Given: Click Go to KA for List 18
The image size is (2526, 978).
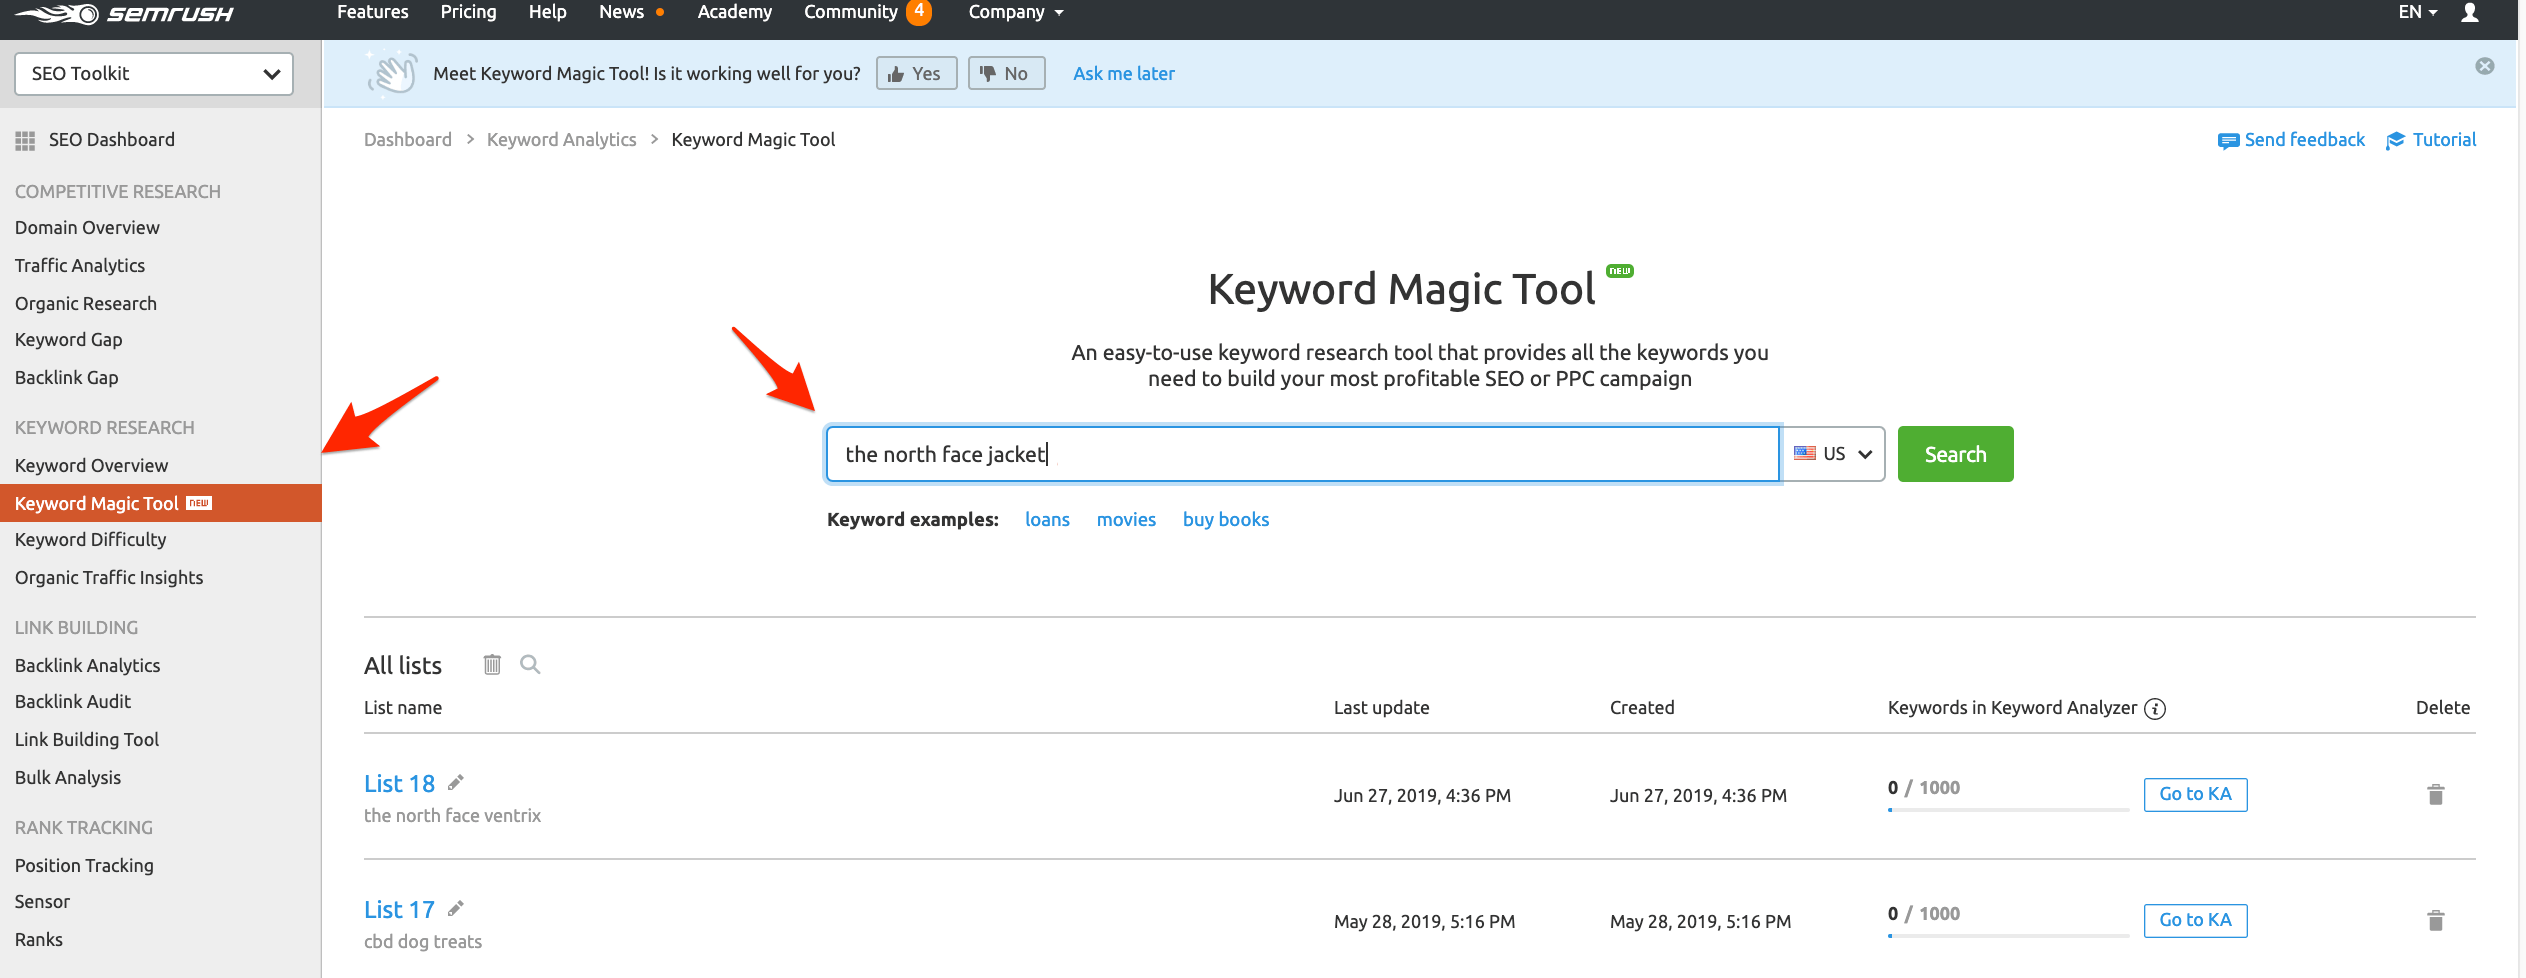Looking at the screenshot, I should click(2195, 794).
